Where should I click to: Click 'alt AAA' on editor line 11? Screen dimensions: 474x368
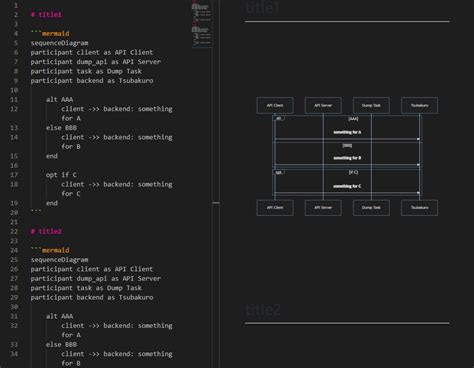[x=59, y=99]
